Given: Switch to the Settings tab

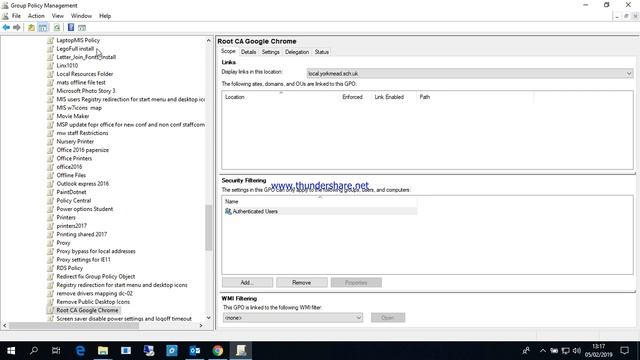Looking at the screenshot, I should tap(271, 52).
